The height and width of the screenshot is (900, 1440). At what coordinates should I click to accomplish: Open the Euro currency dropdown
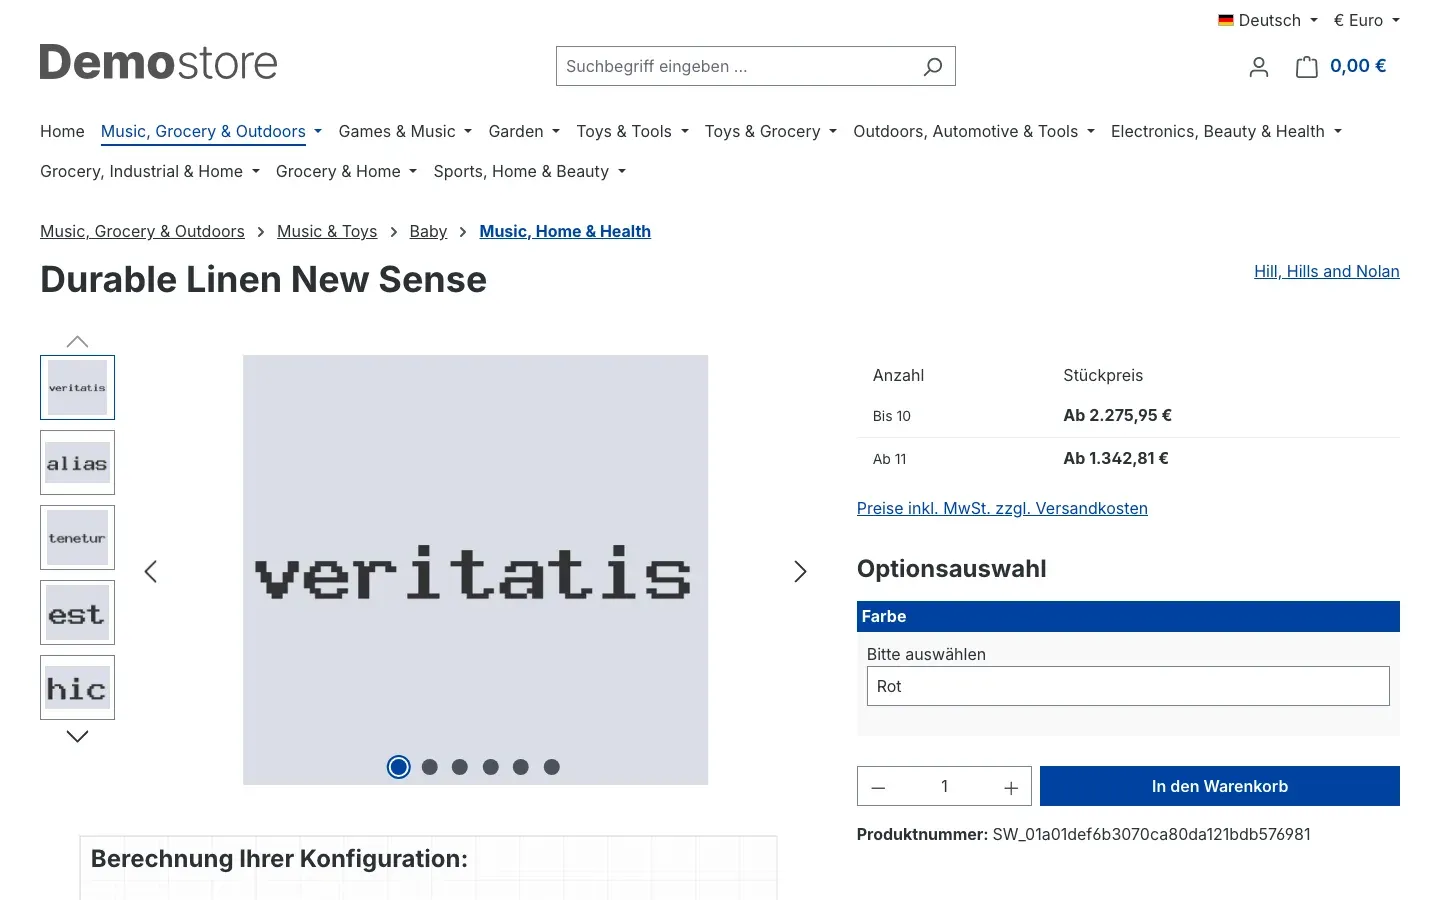click(1367, 20)
